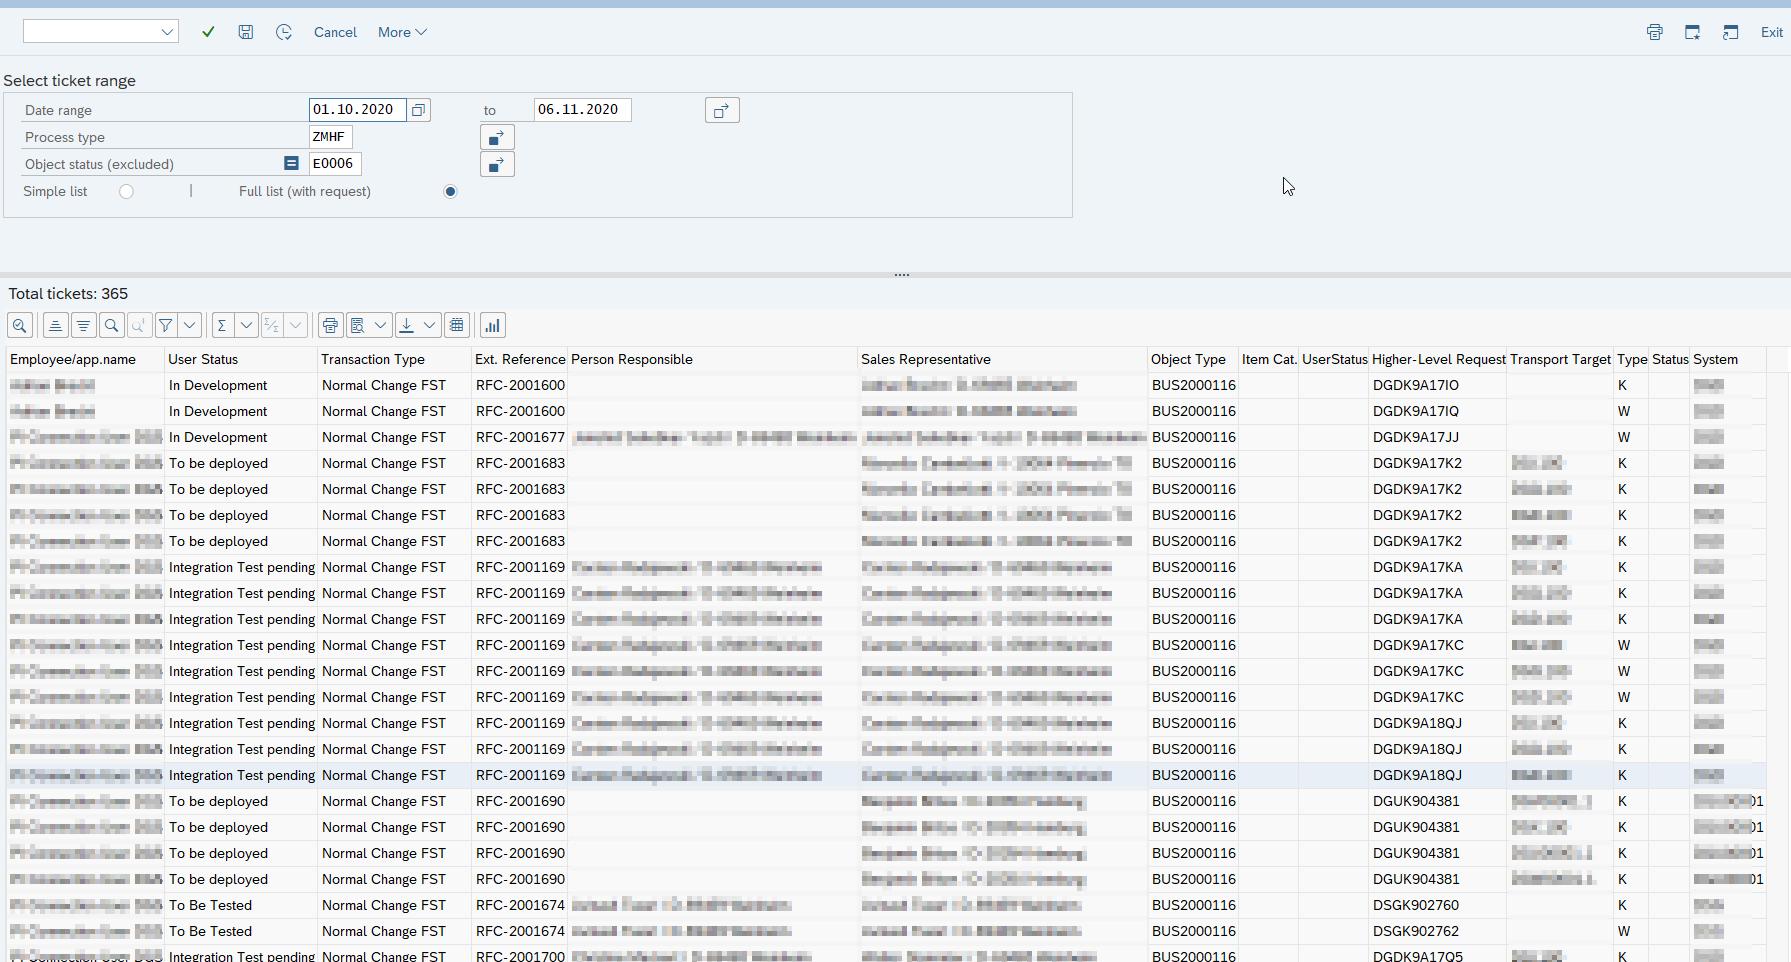Open the More menu
Viewport: 1791px width, 962px height.
(401, 32)
